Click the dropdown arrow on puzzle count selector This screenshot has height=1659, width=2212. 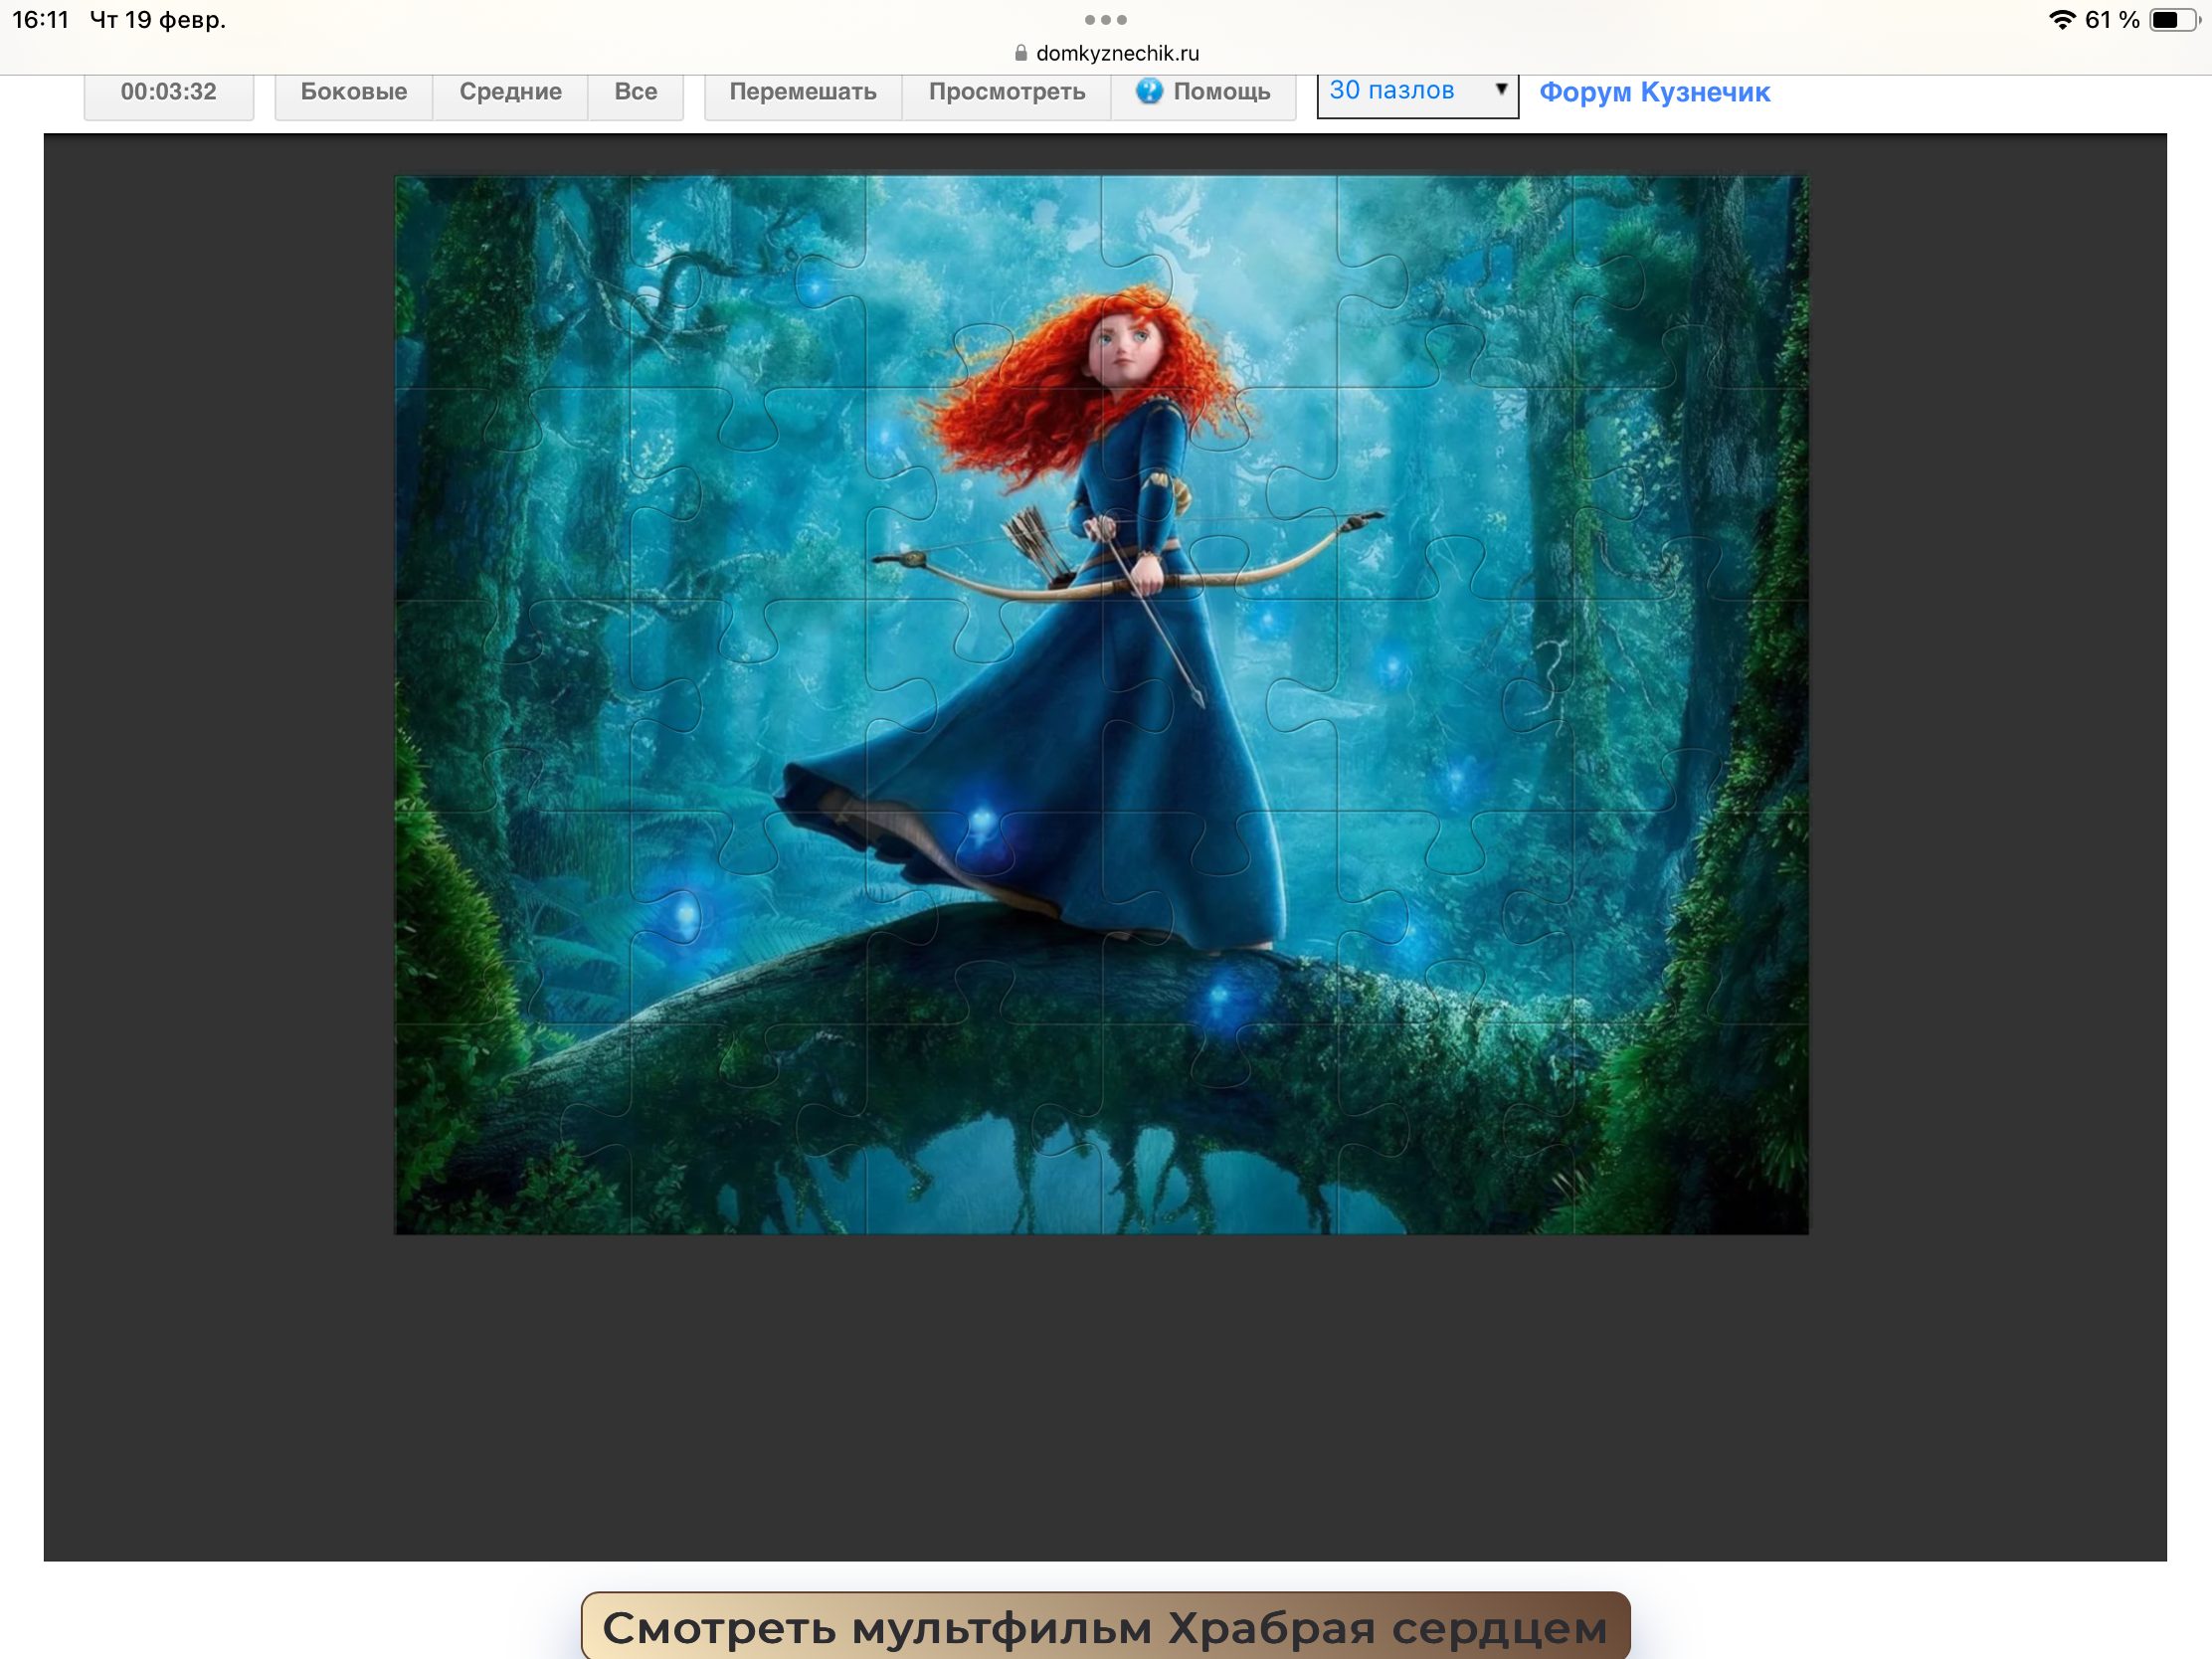point(1500,90)
